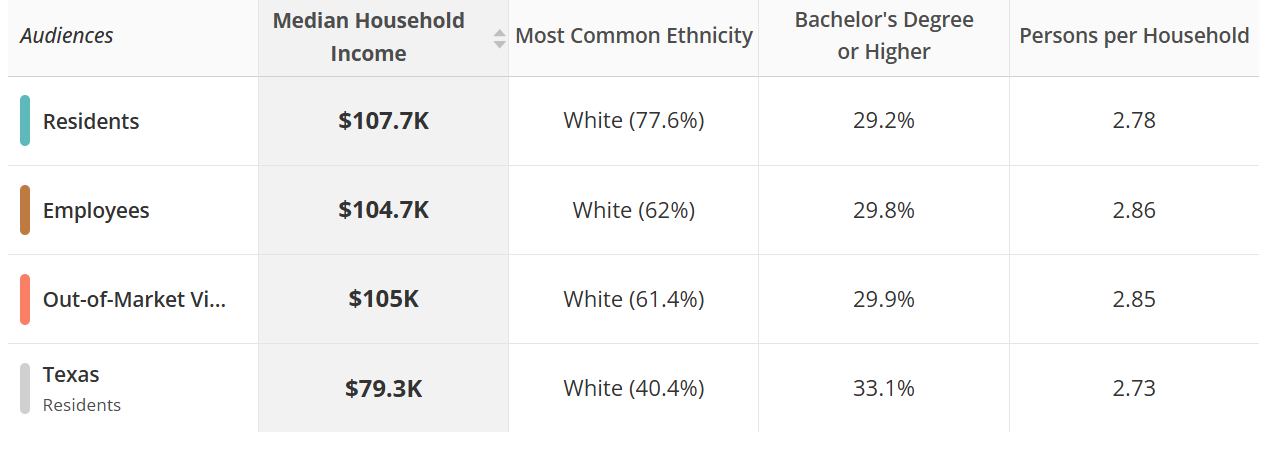Select the Employees audience row label
Viewport: 1288px width, 453px height.
[x=96, y=211]
